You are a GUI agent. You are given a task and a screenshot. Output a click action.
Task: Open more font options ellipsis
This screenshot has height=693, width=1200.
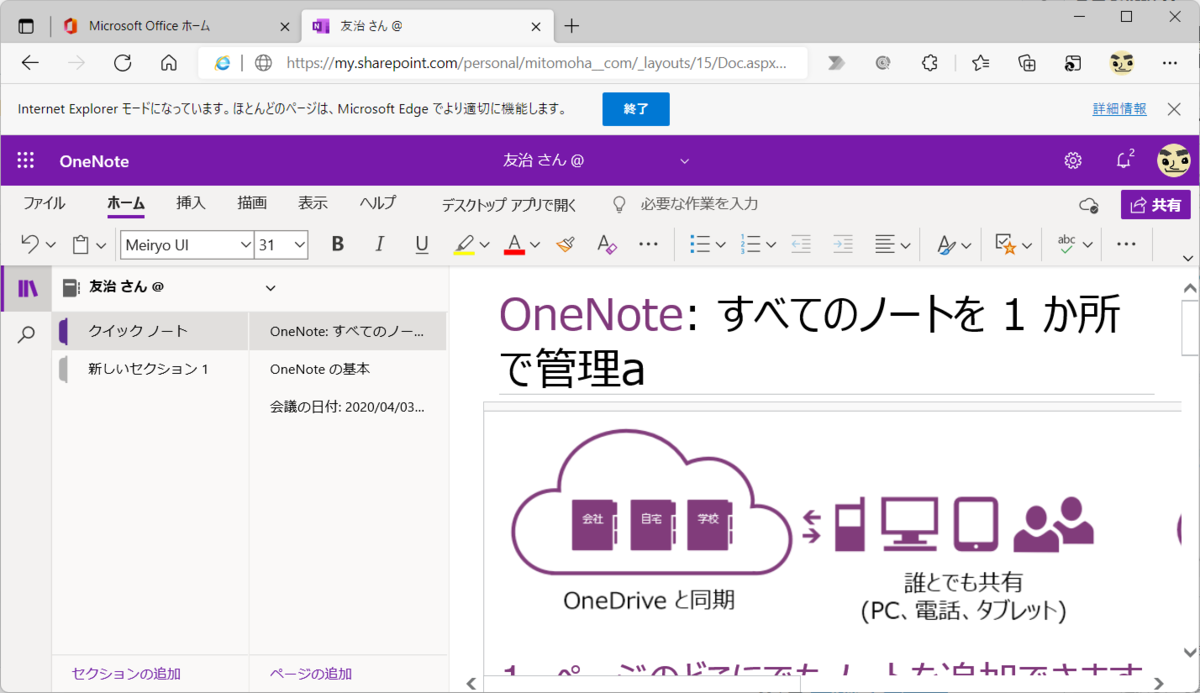[x=648, y=244]
